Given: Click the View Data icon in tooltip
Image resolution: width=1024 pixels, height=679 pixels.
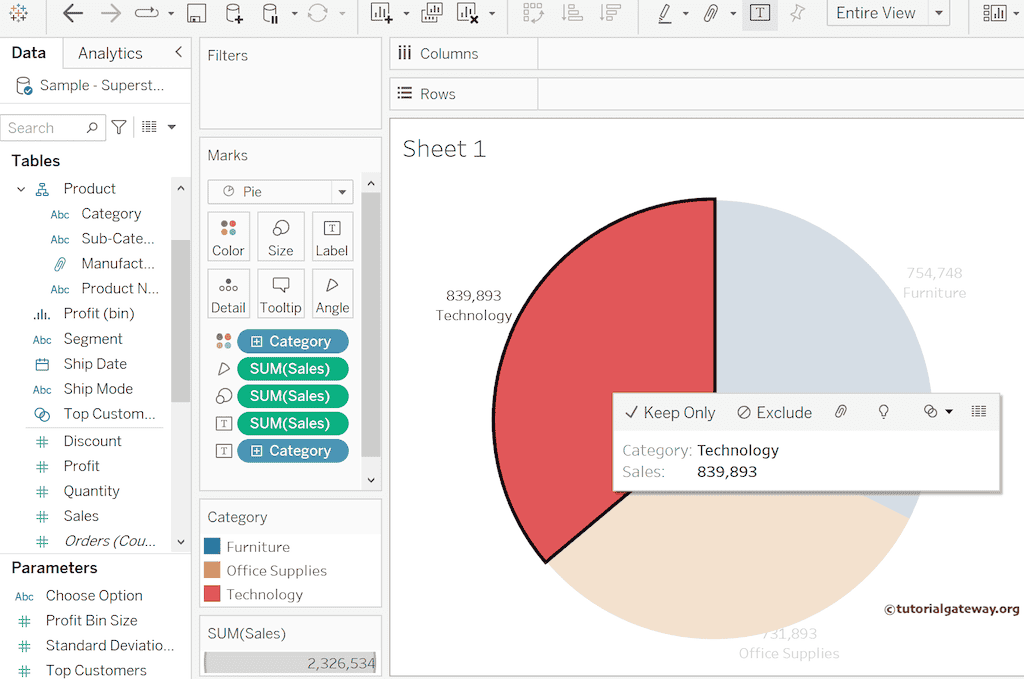Looking at the screenshot, I should (x=979, y=412).
